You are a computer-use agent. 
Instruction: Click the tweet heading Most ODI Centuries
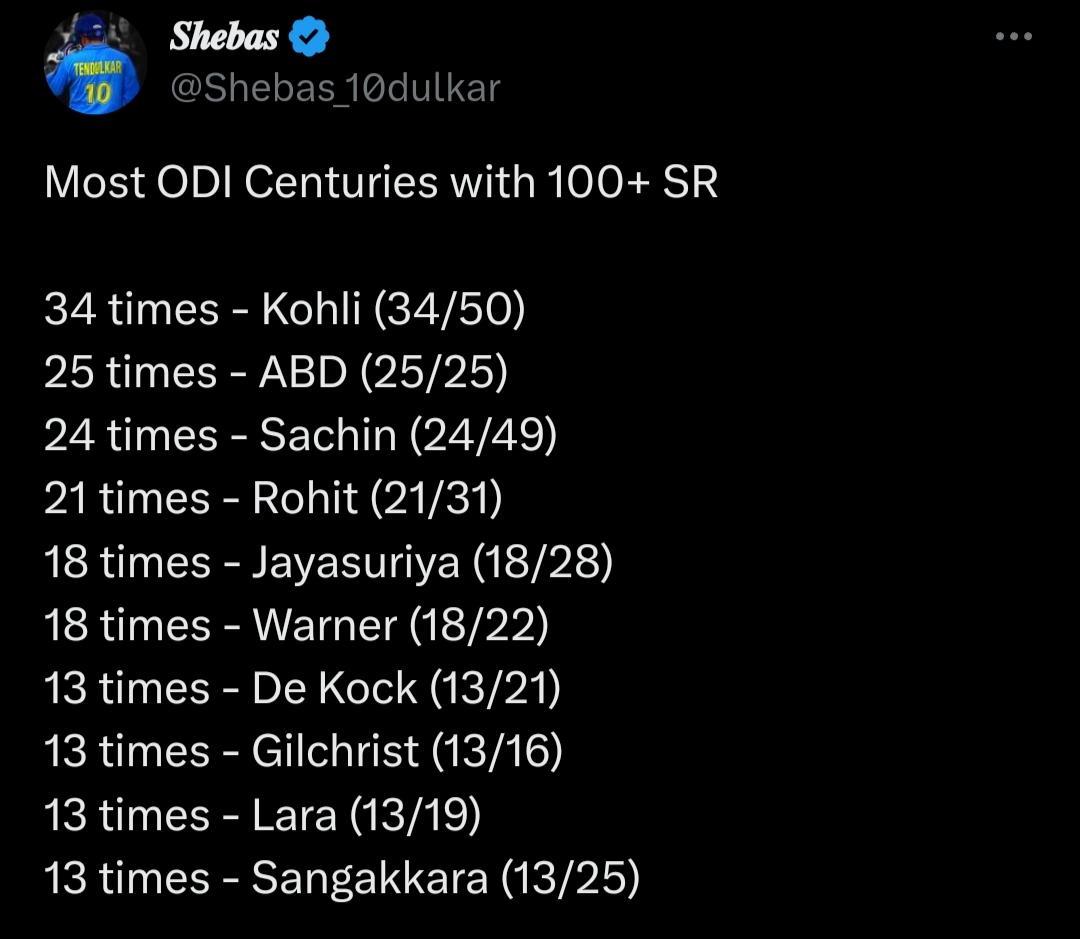coord(381,183)
